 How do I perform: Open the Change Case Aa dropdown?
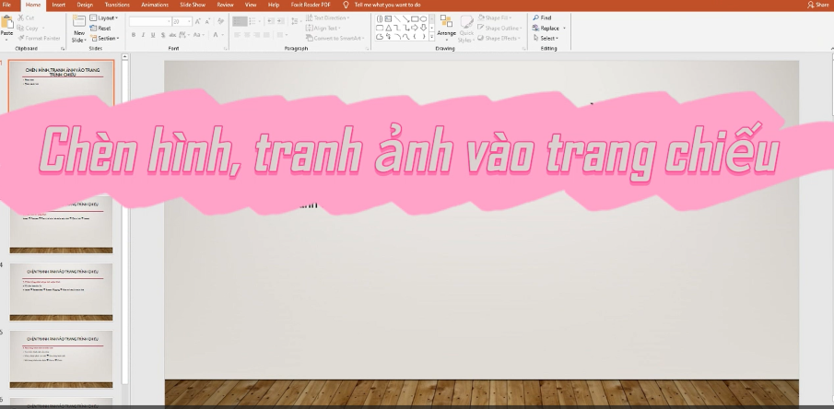[x=198, y=35]
